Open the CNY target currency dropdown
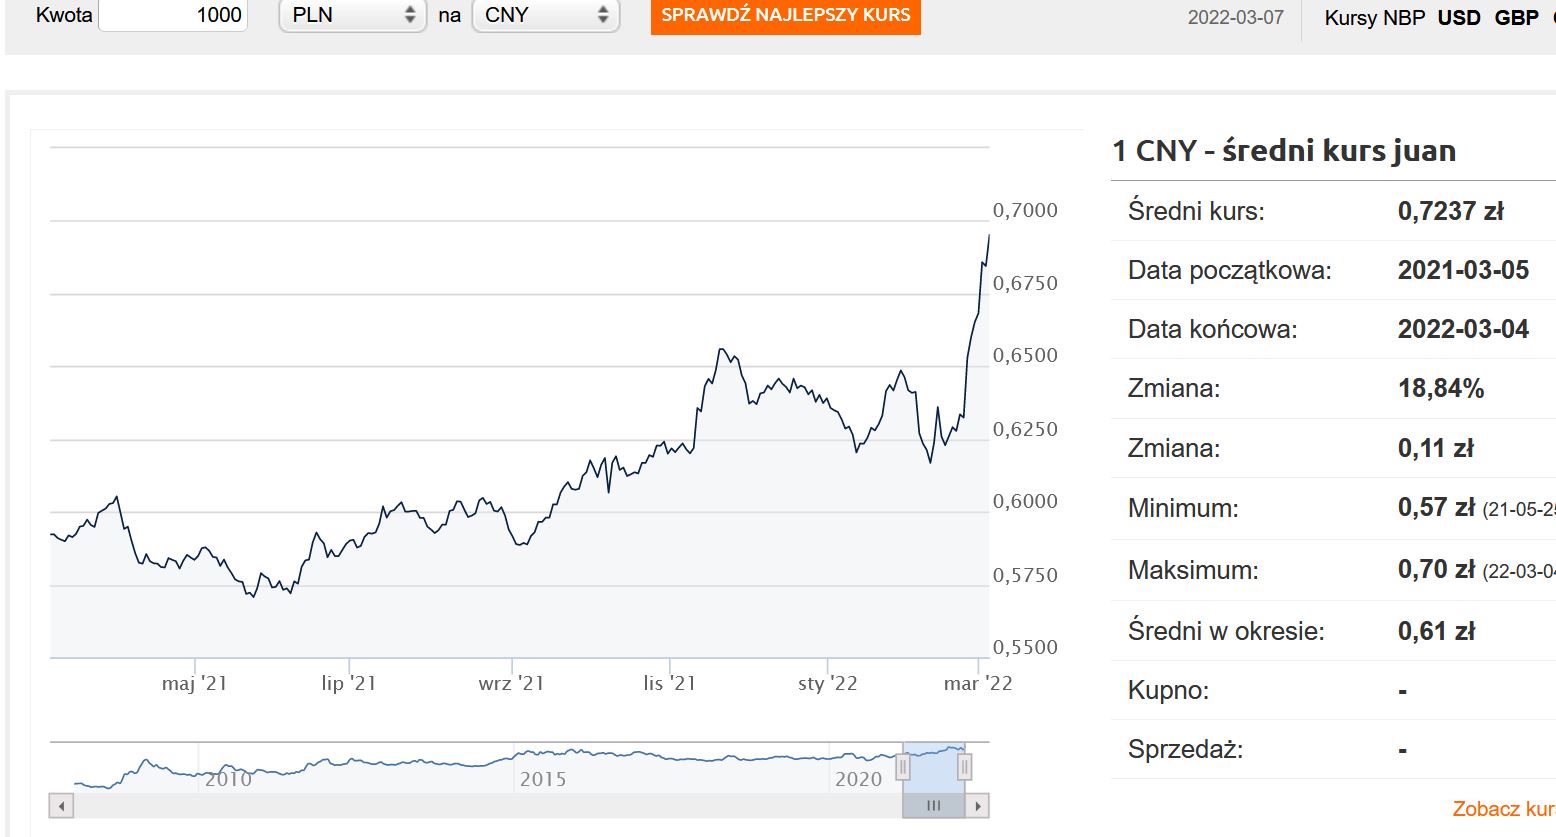The width and height of the screenshot is (1556, 837). 545,15
